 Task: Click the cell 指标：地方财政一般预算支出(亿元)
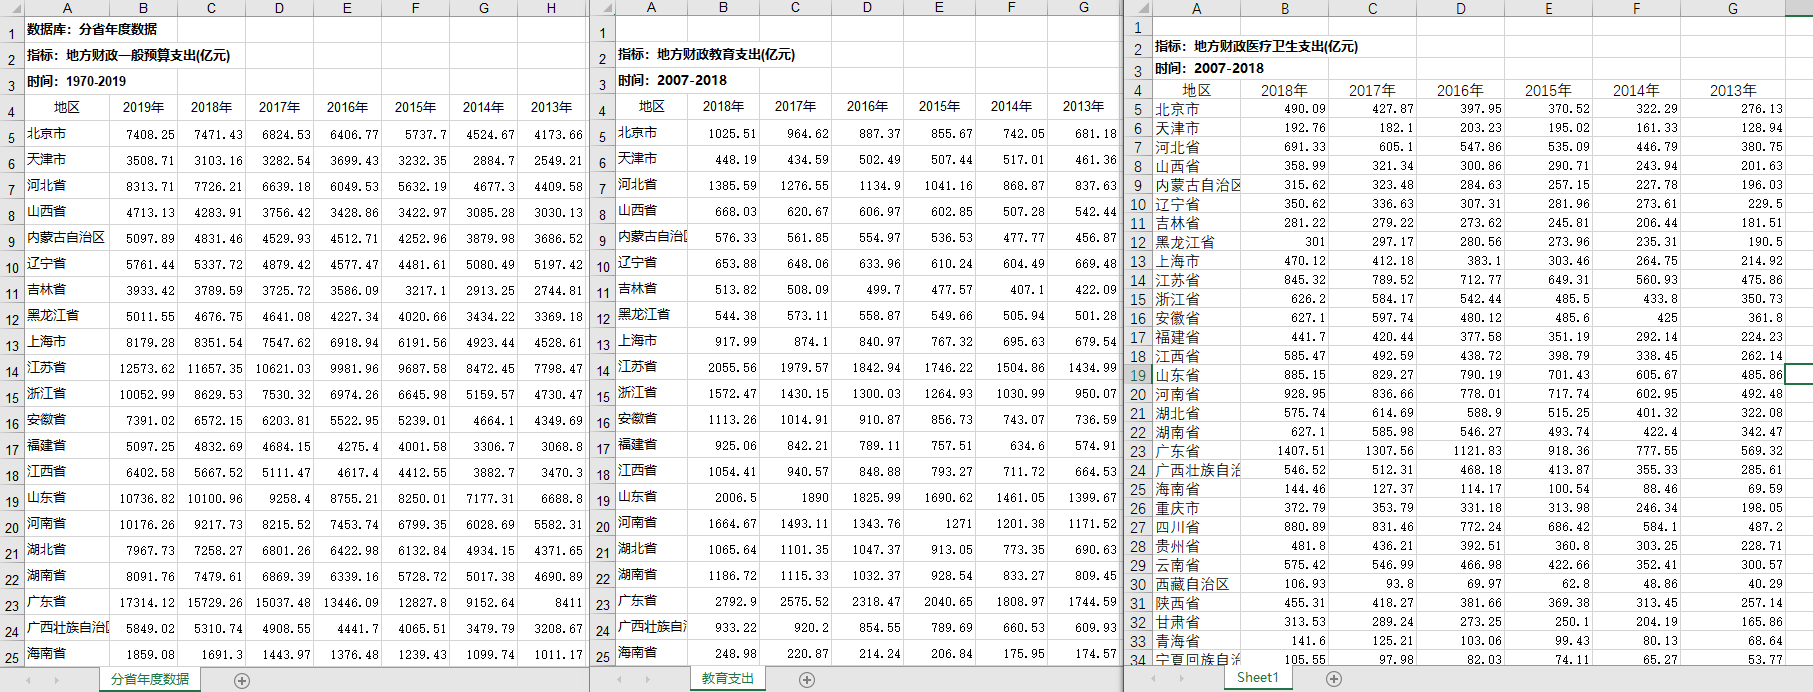tap(128, 55)
